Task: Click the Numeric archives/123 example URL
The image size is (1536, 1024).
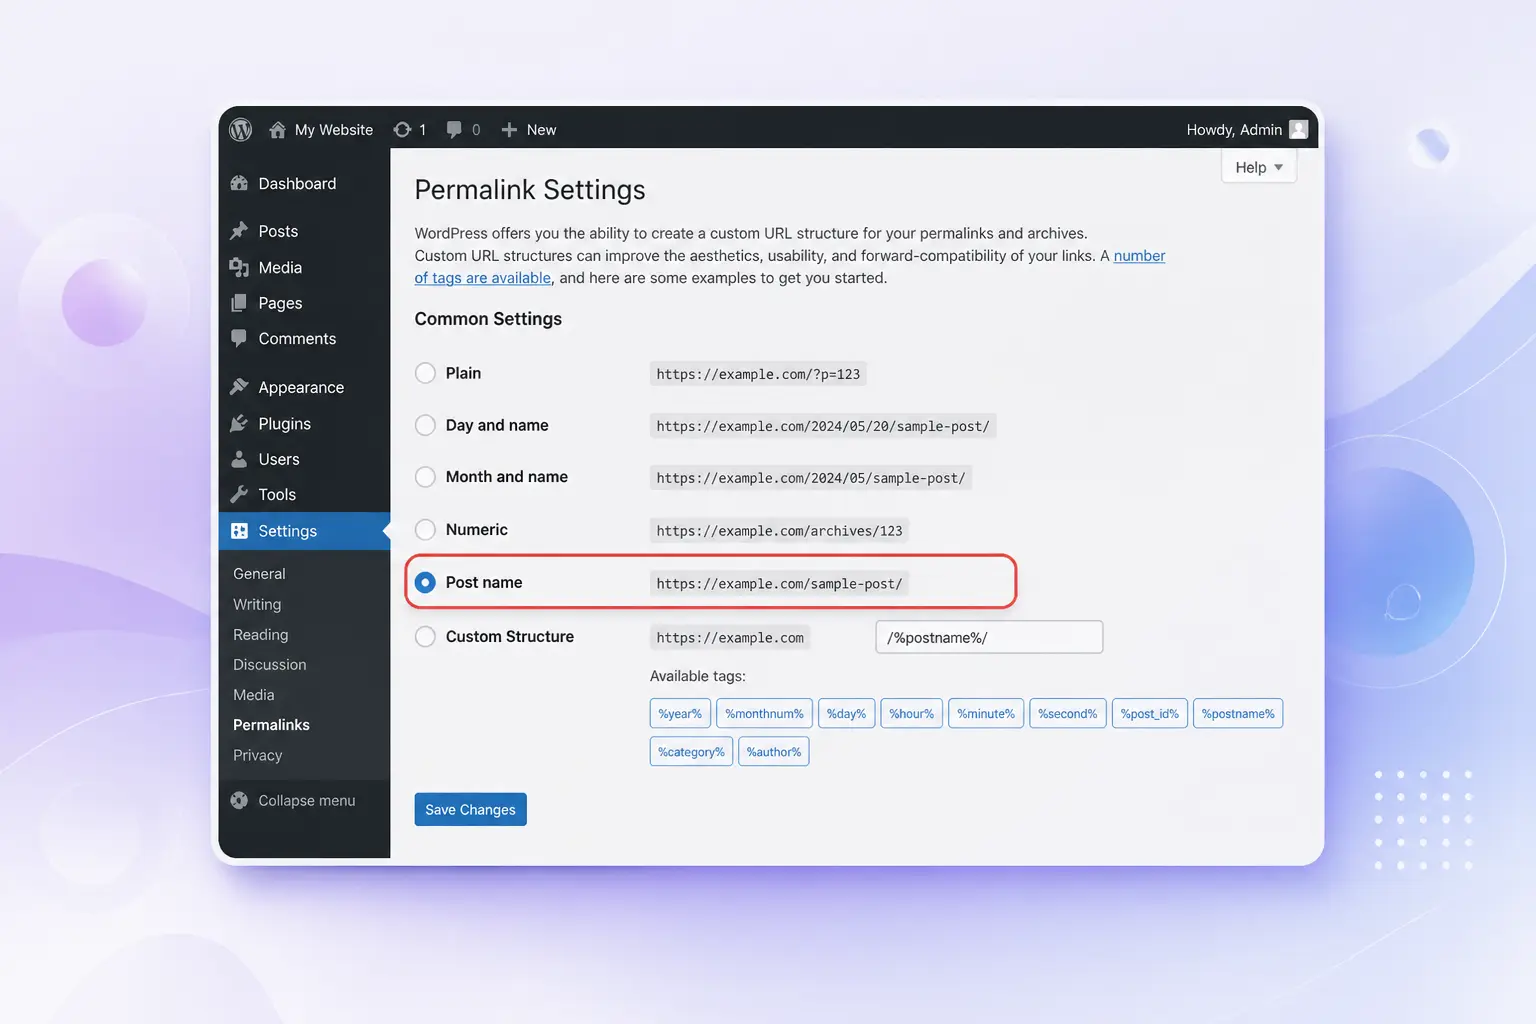Action: pos(779,531)
